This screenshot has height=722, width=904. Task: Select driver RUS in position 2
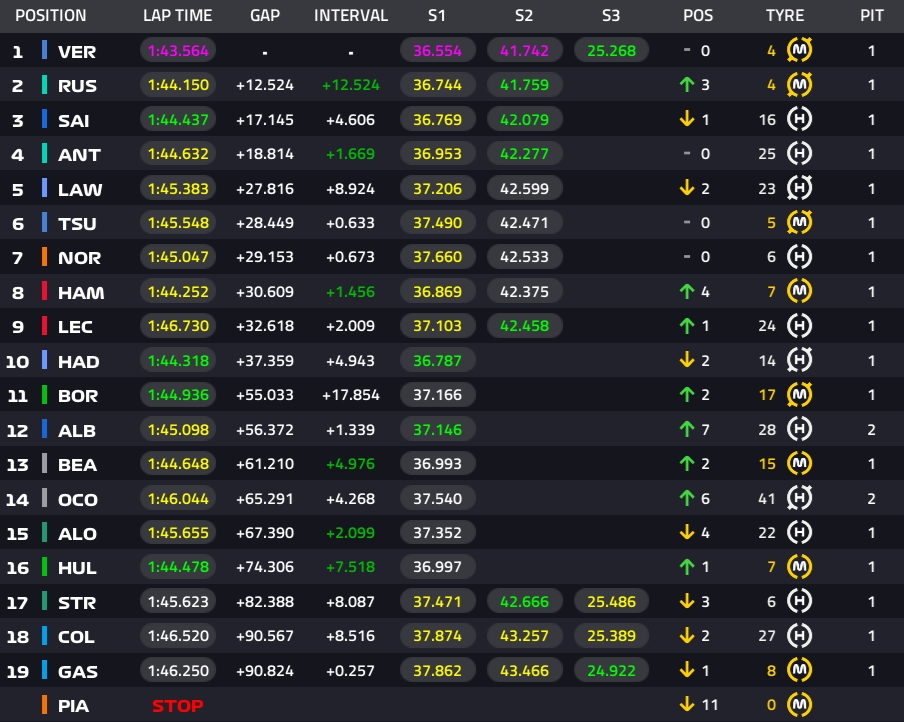click(77, 85)
